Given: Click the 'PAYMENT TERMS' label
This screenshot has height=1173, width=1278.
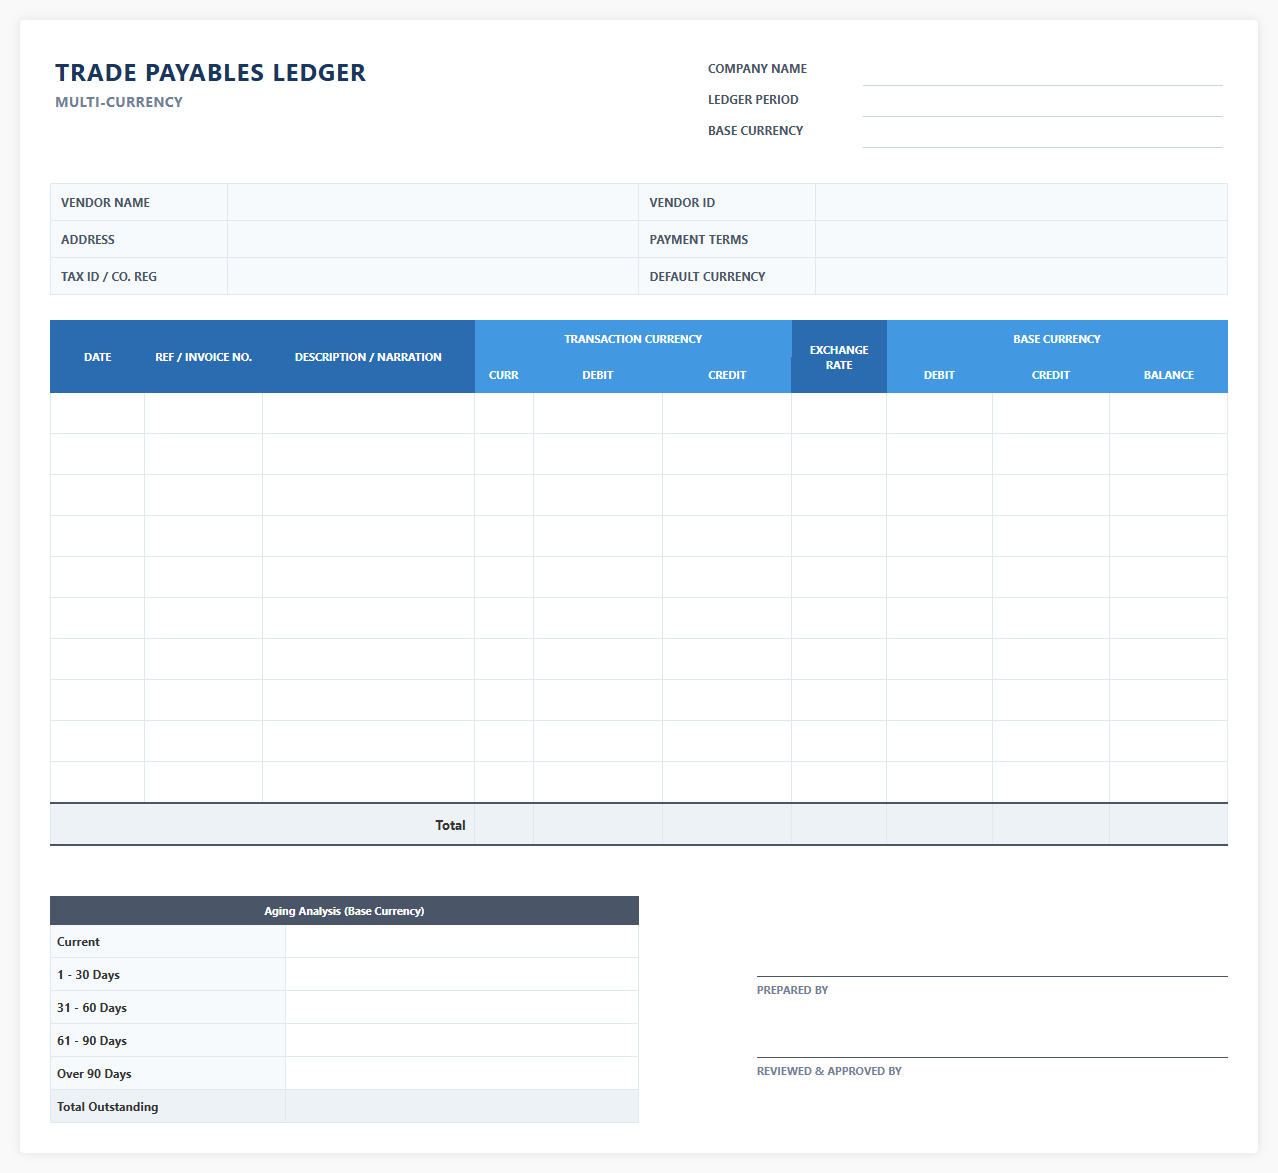Looking at the screenshot, I should point(698,239).
